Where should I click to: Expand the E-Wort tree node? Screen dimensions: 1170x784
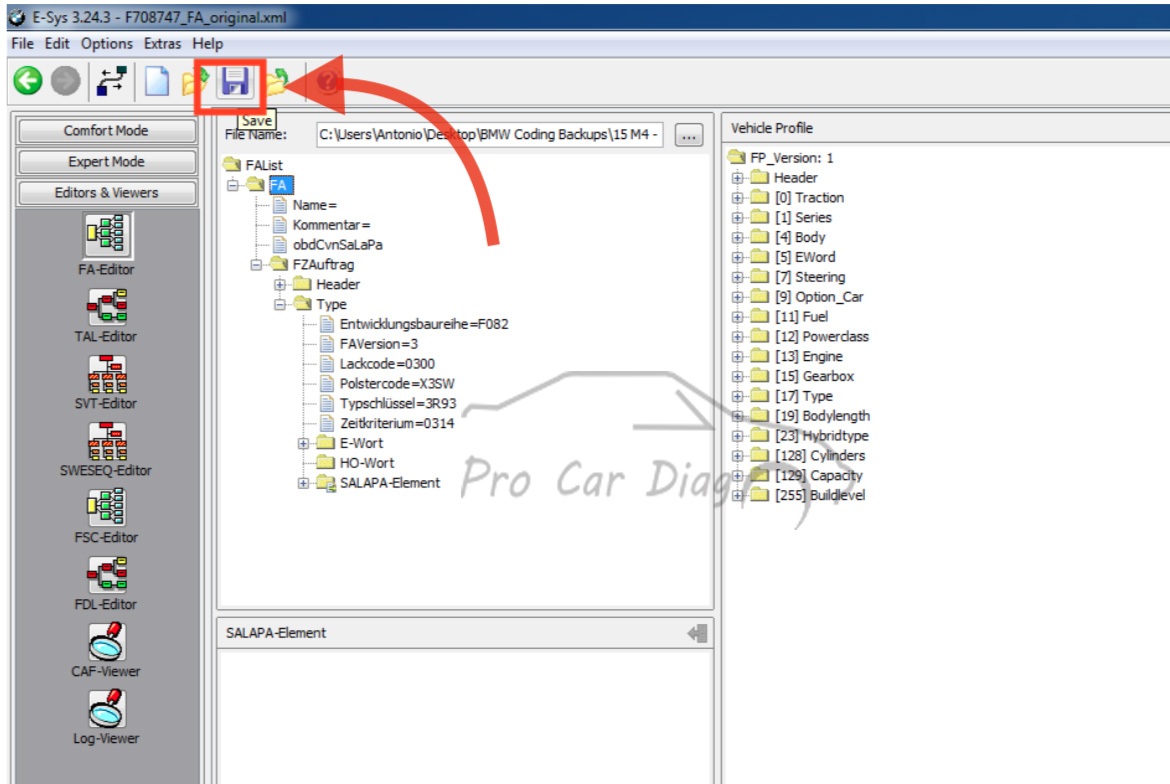[x=304, y=443]
